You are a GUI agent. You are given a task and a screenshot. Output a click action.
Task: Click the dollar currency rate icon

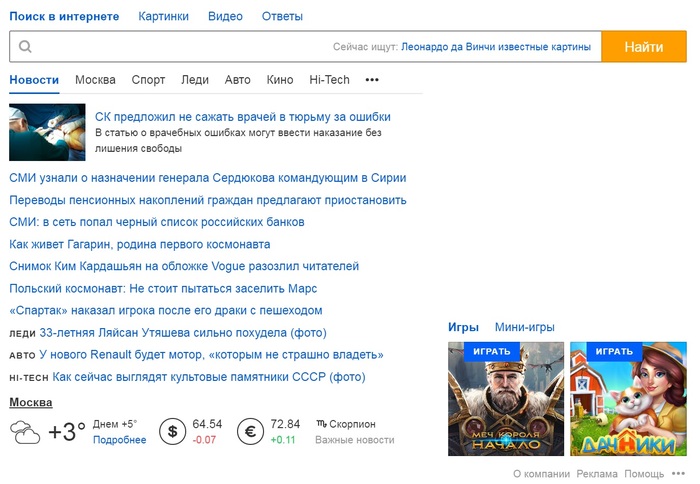(x=172, y=431)
